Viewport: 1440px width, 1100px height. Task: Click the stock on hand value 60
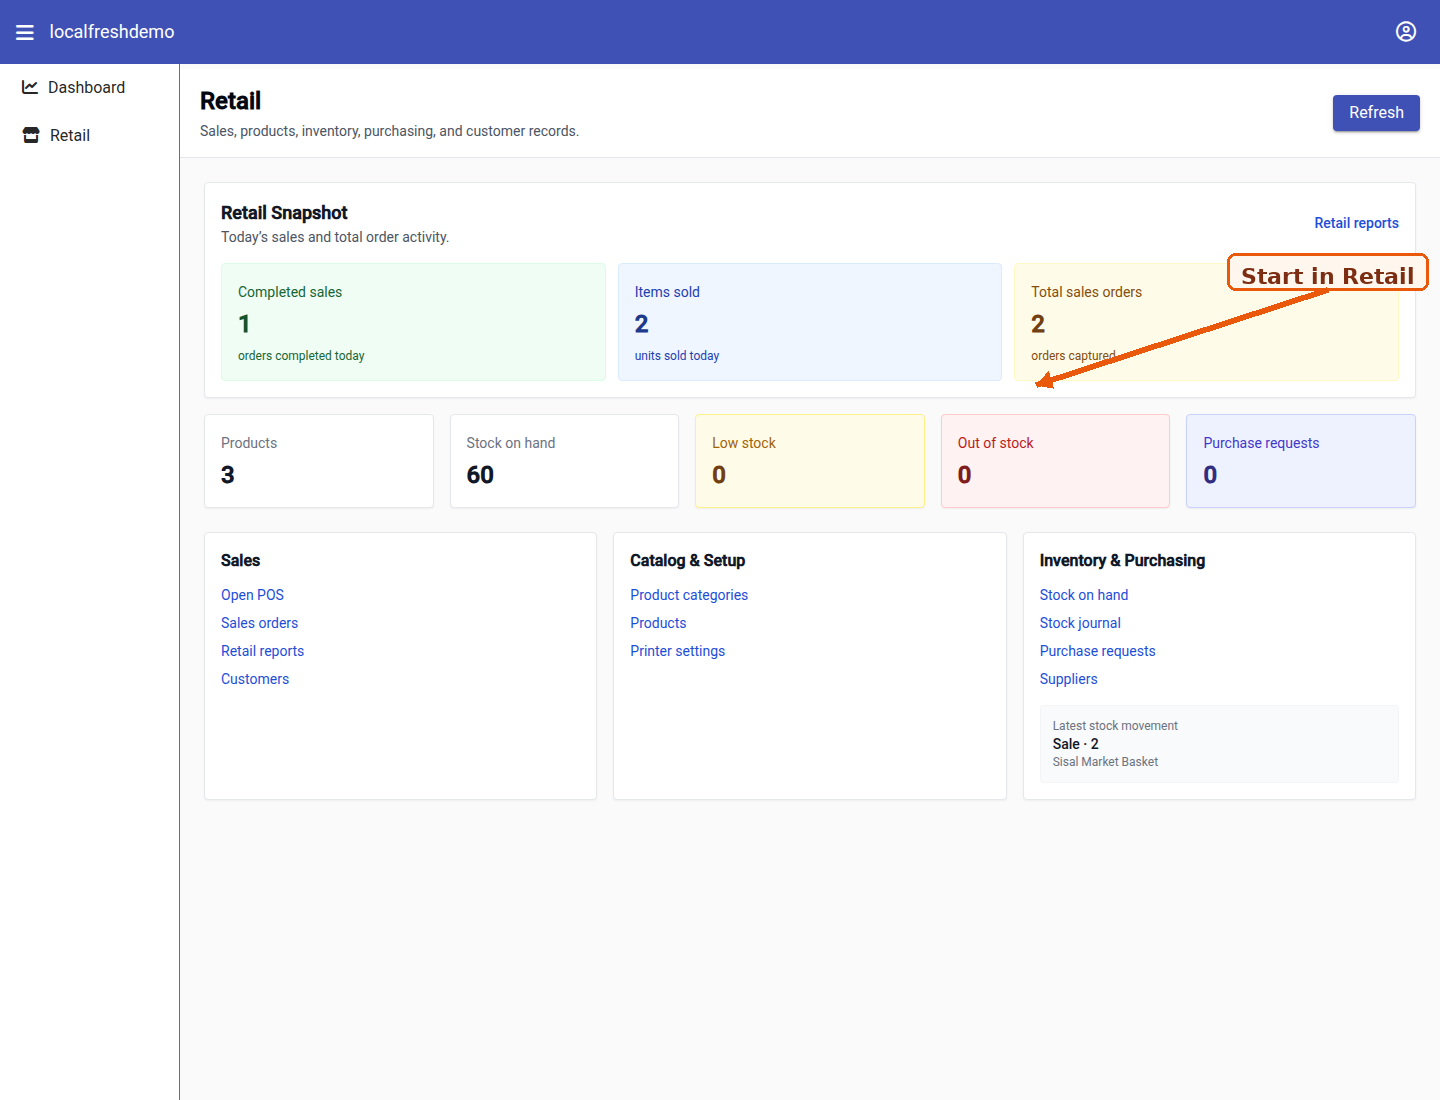tap(480, 475)
